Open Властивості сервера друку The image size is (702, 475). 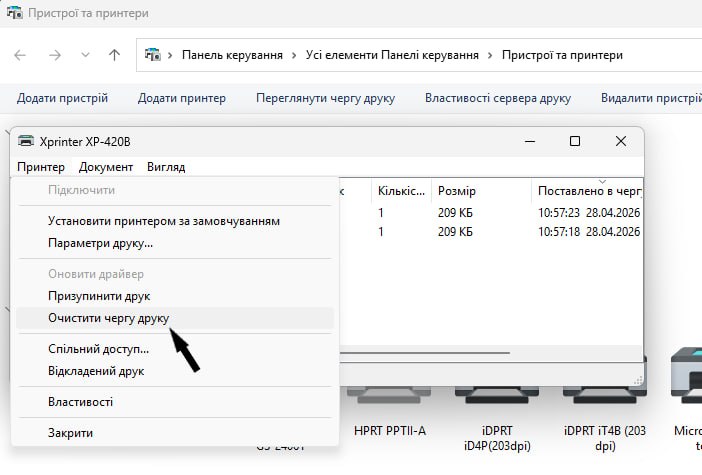coord(498,98)
